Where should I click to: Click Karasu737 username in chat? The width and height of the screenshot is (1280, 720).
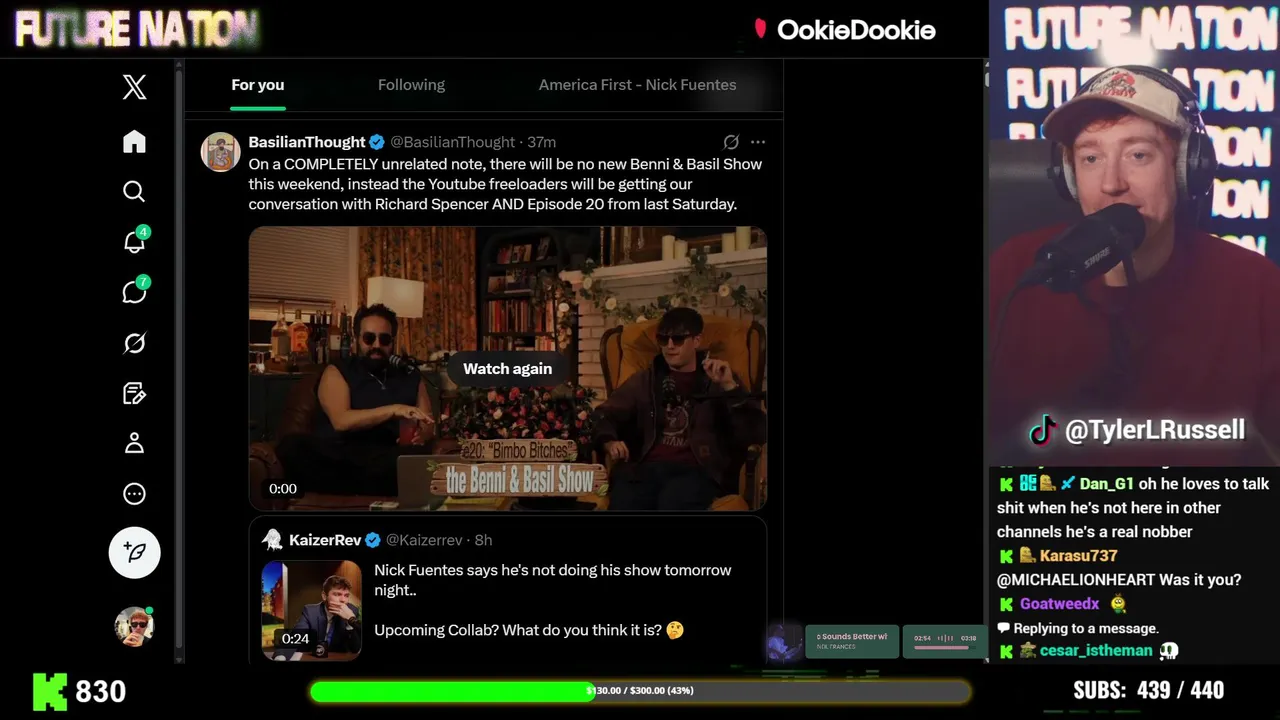(x=1078, y=556)
